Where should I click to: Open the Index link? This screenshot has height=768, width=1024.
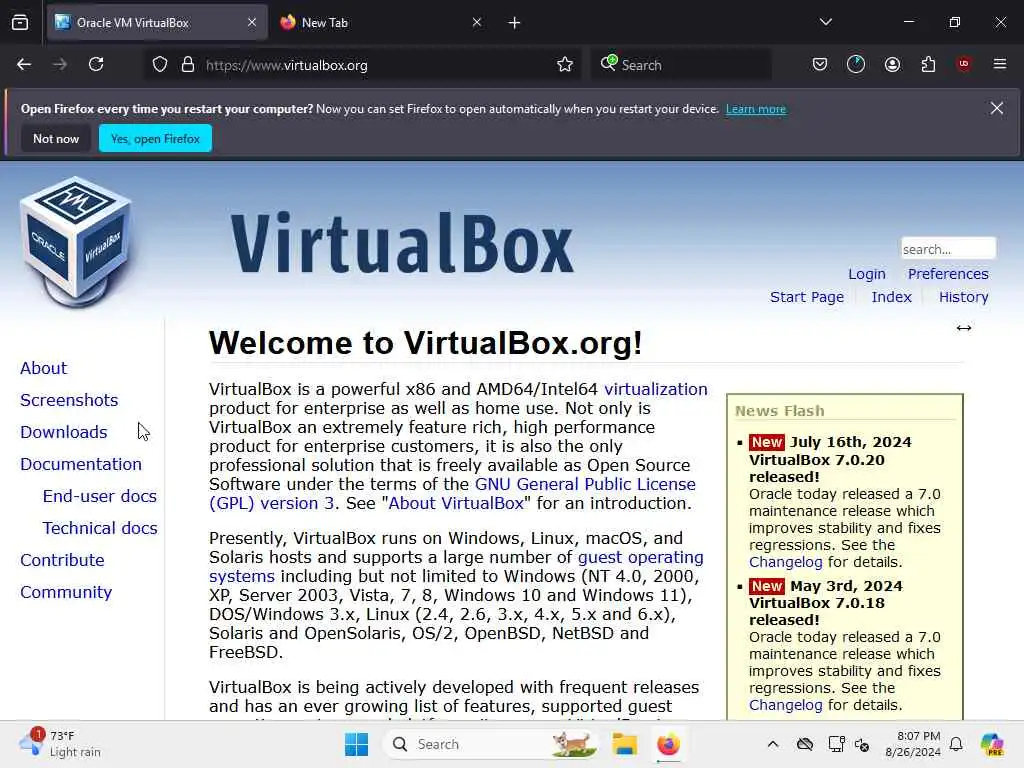[x=891, y=297]
